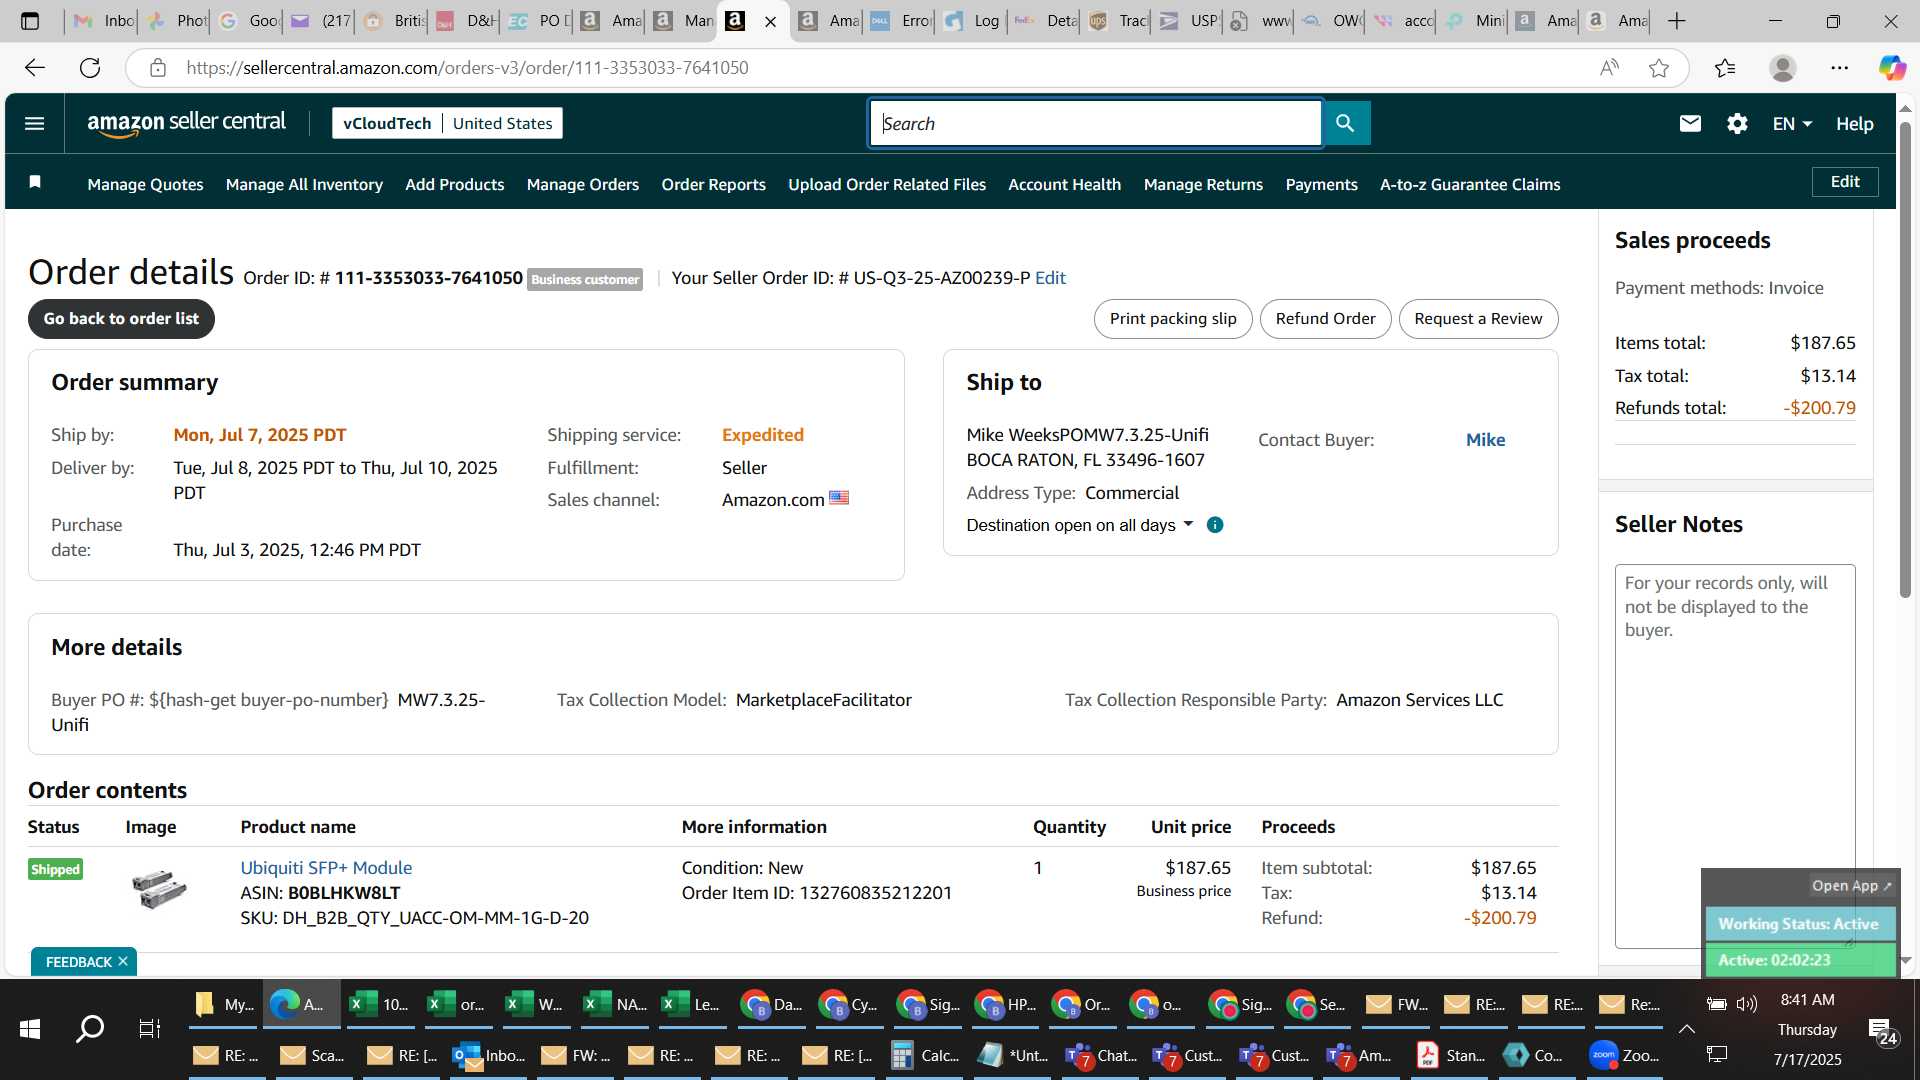This screenshot has height=1080, width=1920.
Task: Go back to previous page in browser
Action: 35,68
